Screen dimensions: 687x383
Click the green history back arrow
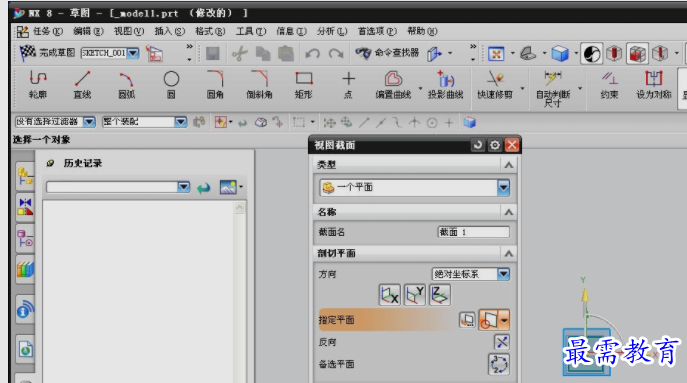(x=203, y=188)
